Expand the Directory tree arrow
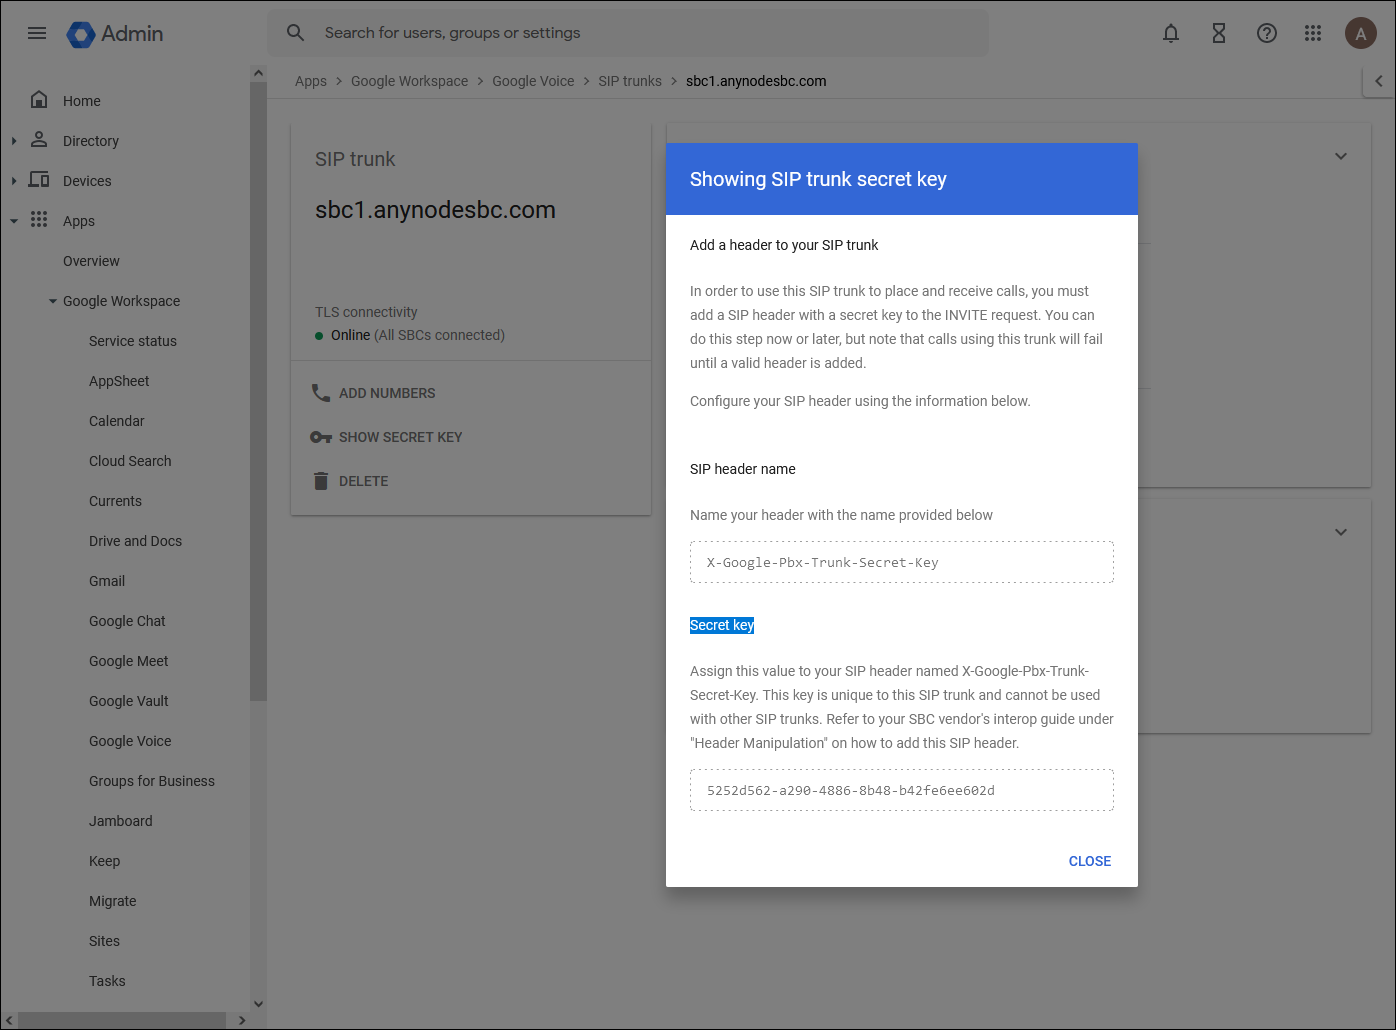This screenshot has width=1396, height=1030. (14, 141)
